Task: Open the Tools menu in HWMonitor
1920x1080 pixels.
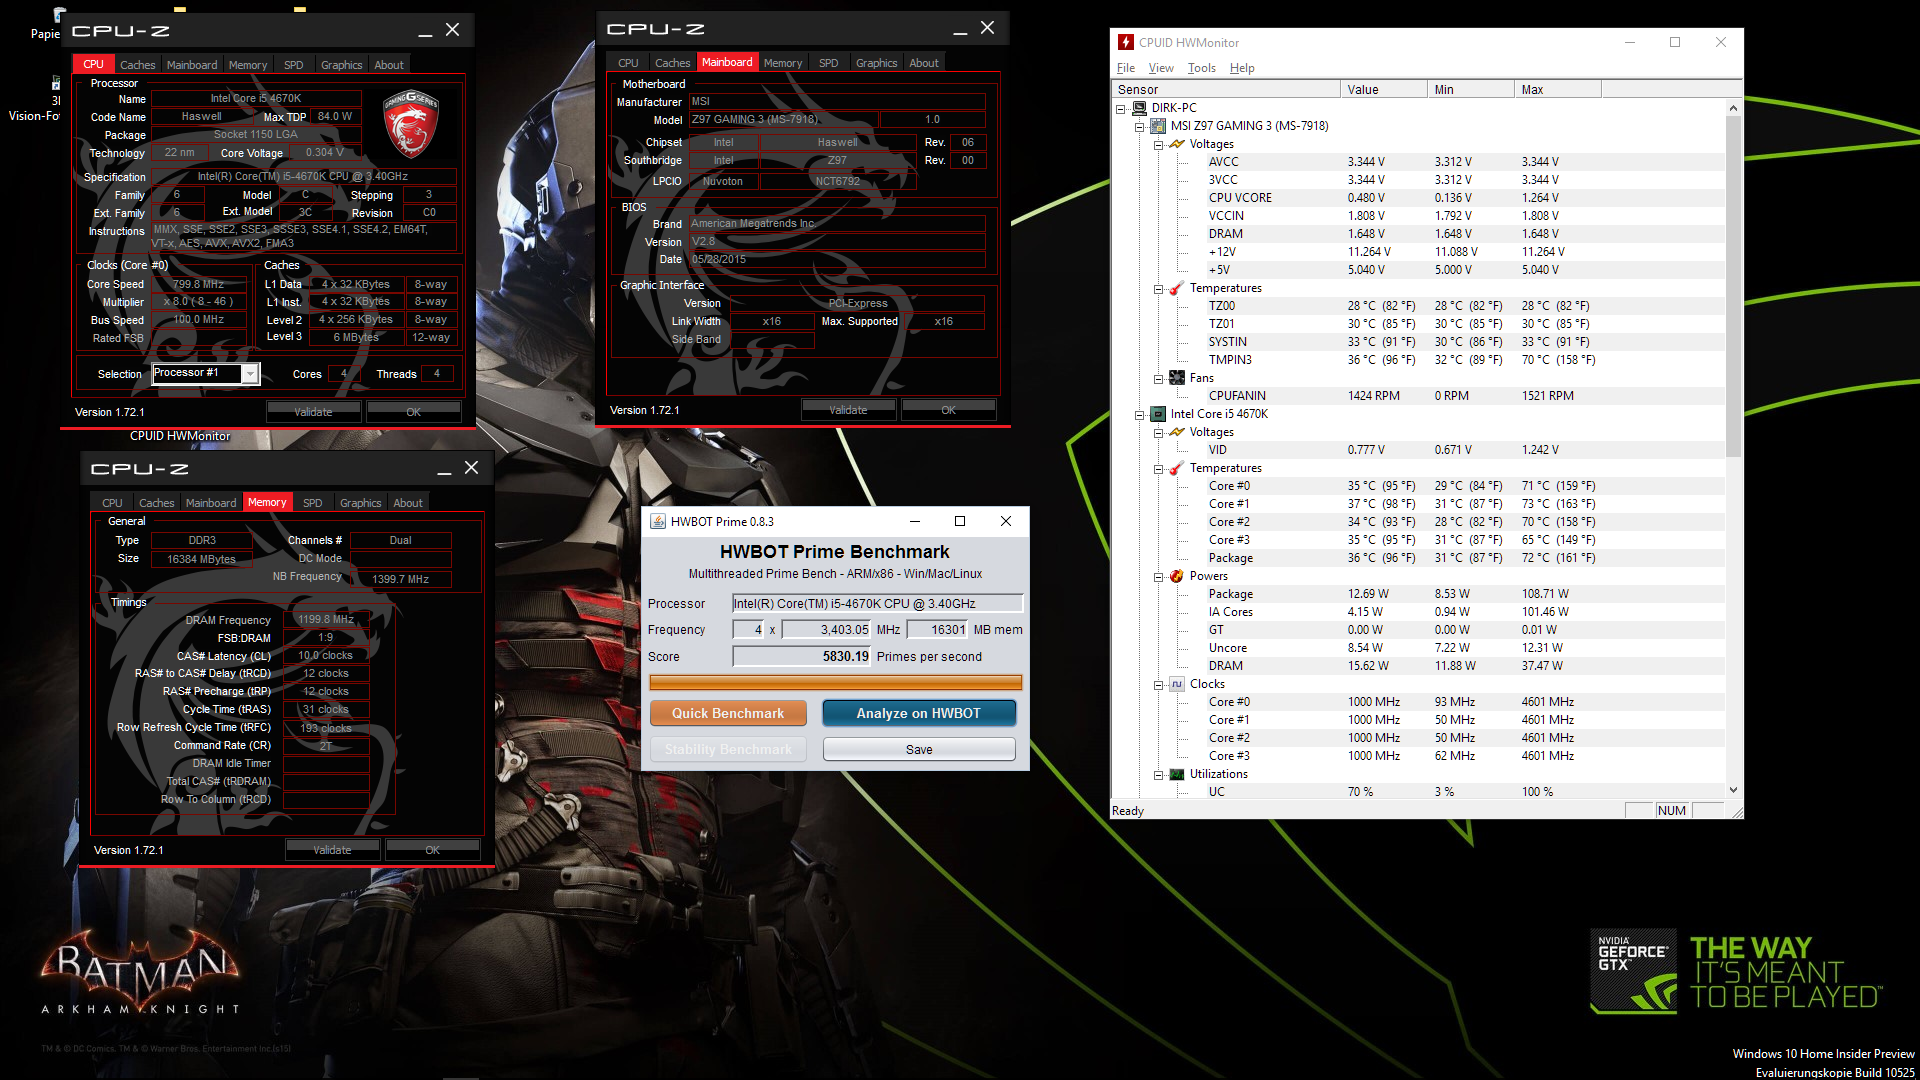Action: tap(1201, 68)
